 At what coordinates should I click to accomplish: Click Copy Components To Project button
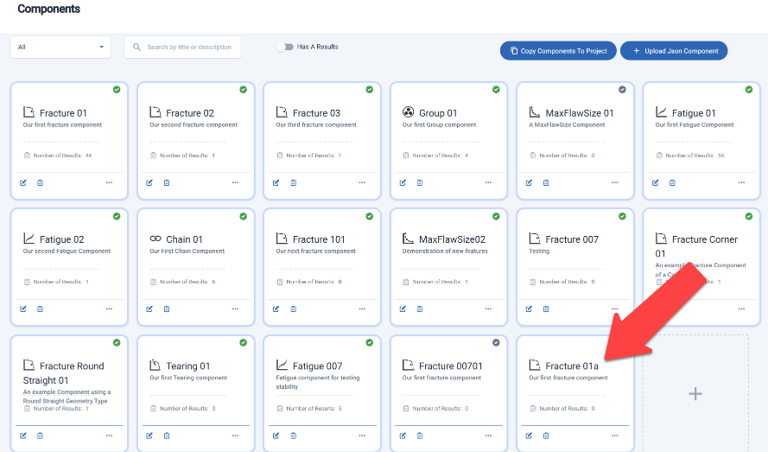pyautogui.click(x=558, y=50)
